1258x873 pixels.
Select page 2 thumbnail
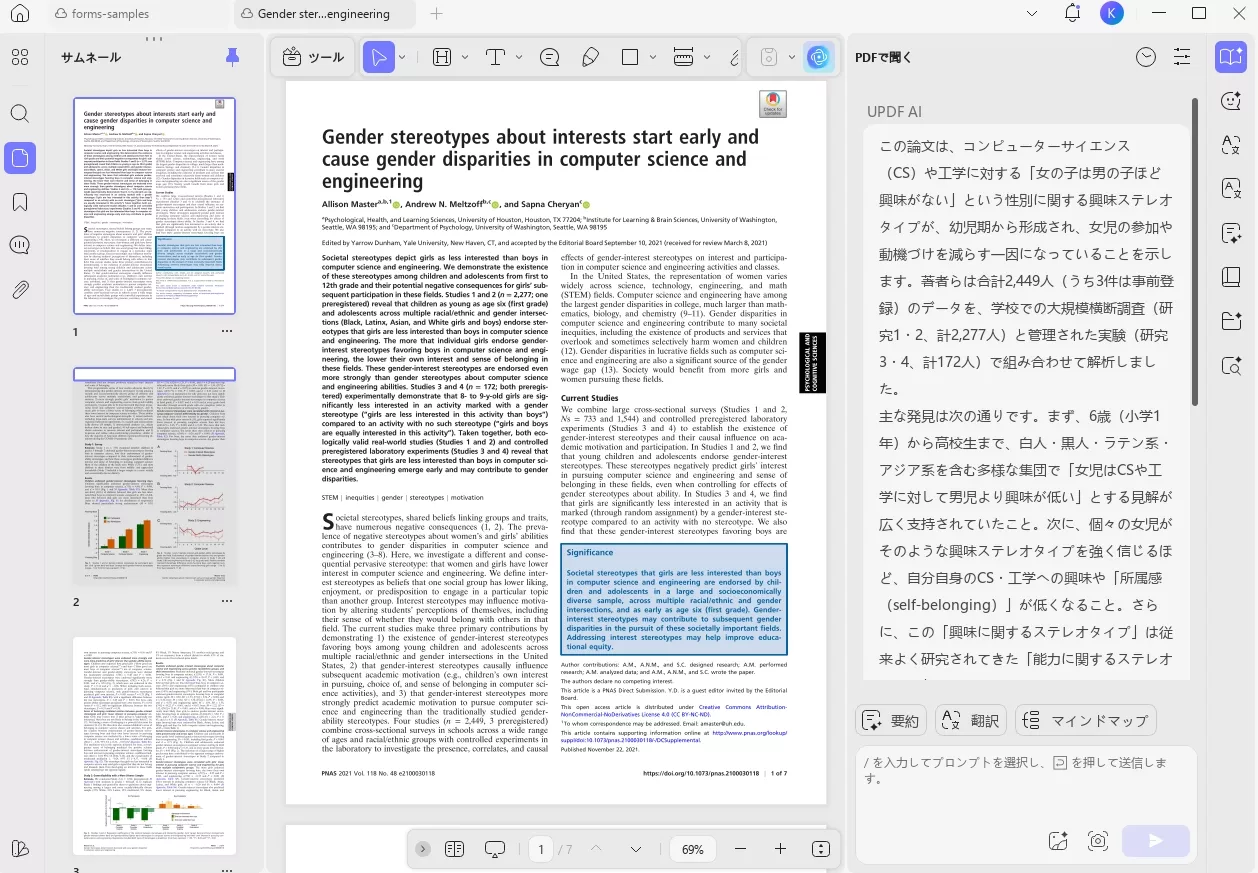155,477
